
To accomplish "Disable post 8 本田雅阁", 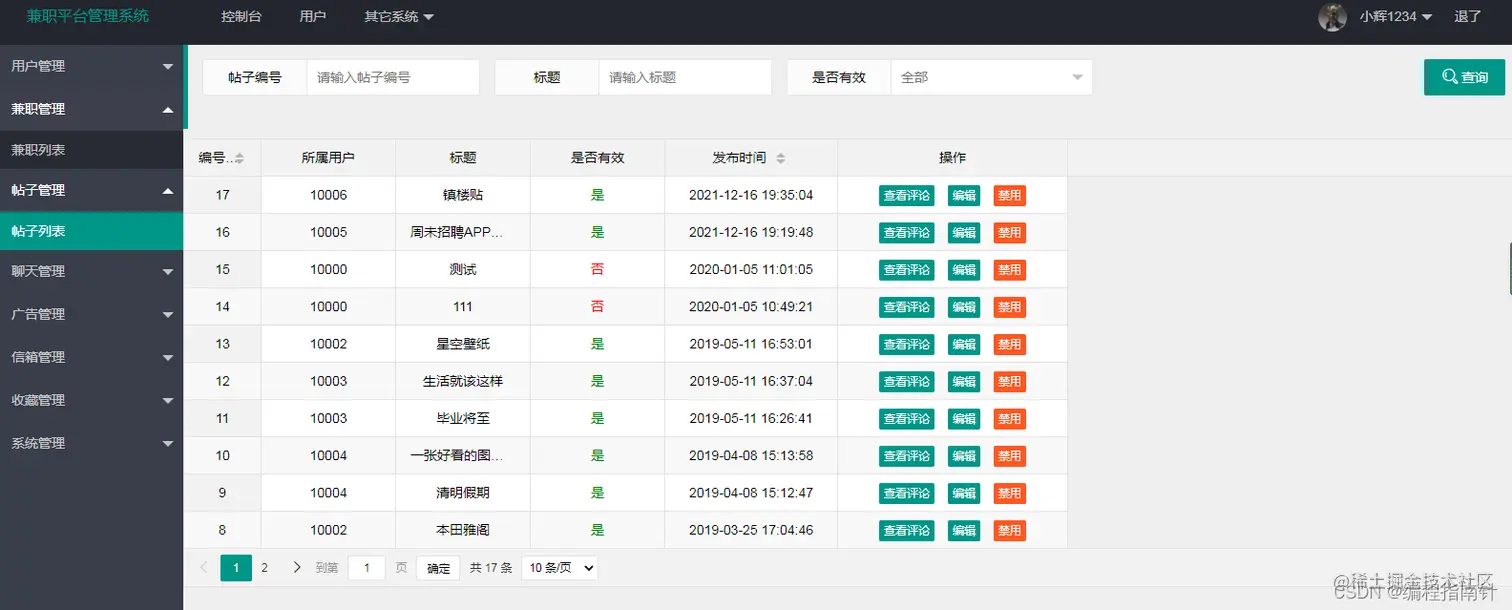I will (1010, 530).
